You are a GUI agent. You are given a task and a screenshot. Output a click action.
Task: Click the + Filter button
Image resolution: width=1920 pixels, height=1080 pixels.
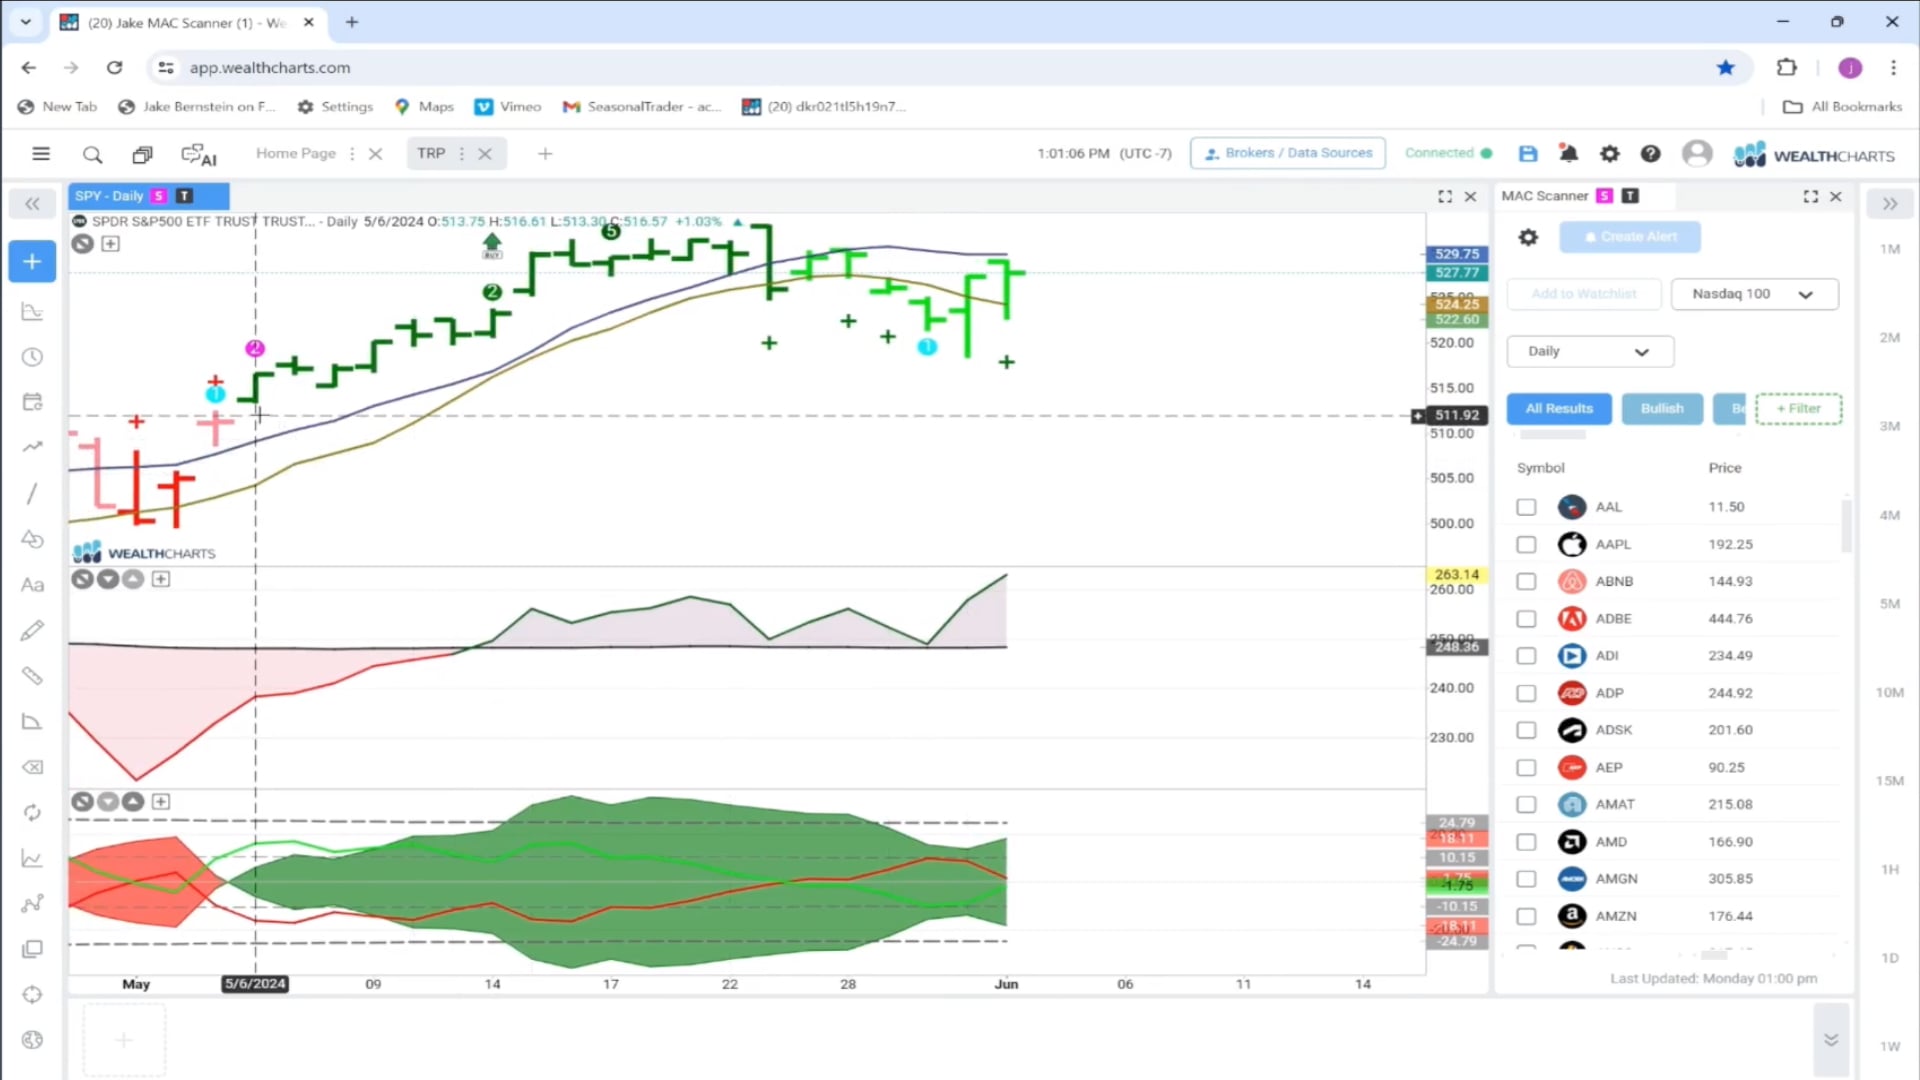[x=1798, y=409]
